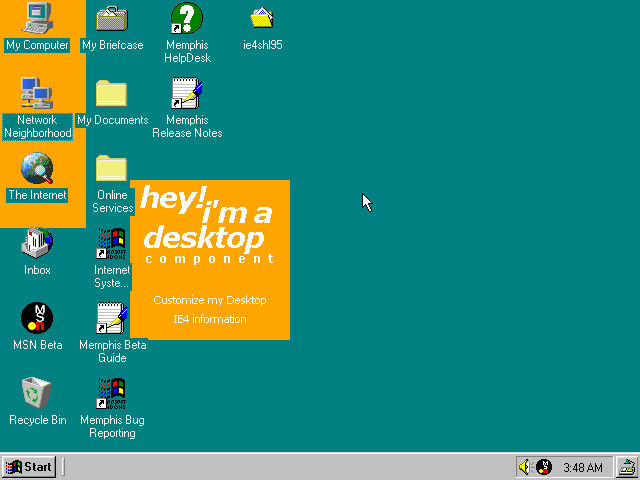Click the "Recycle Bin" label text
Image resolution: width=640 pixels, height=480 pixels.
pos(38,420)
